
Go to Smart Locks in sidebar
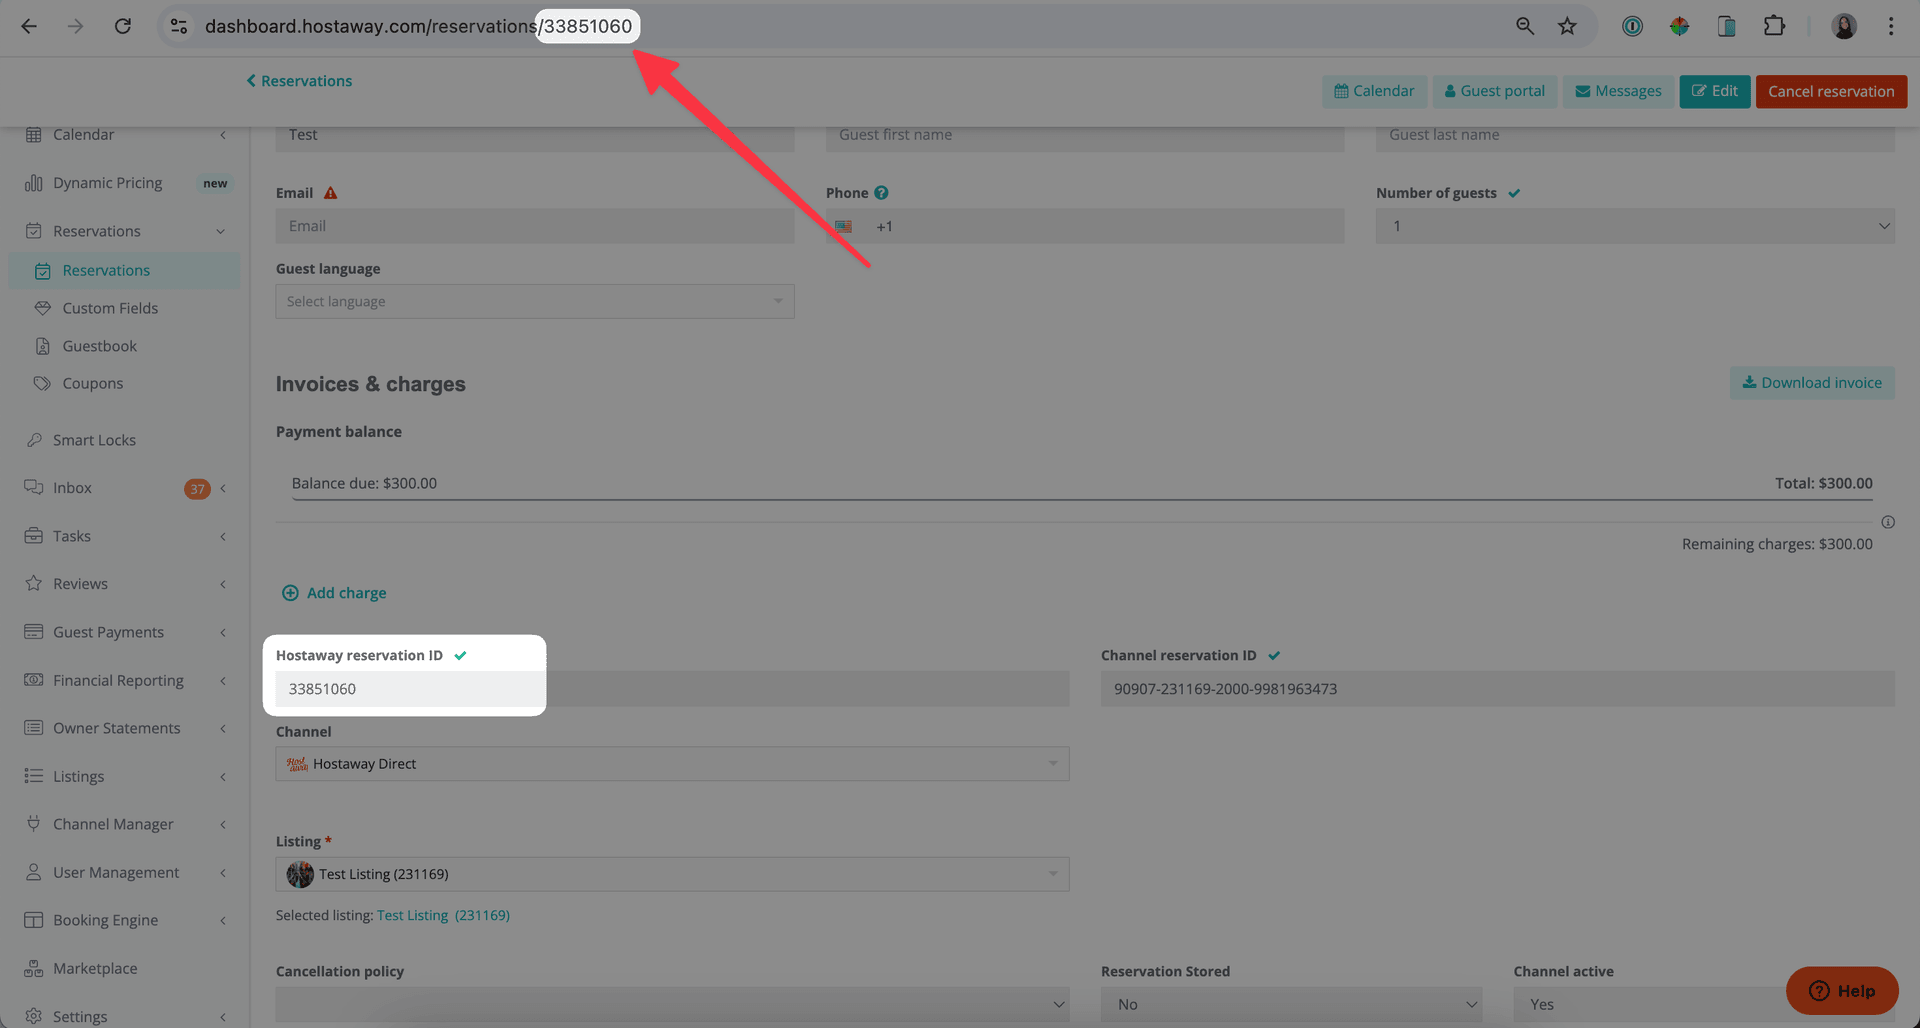tap(94, 440)
